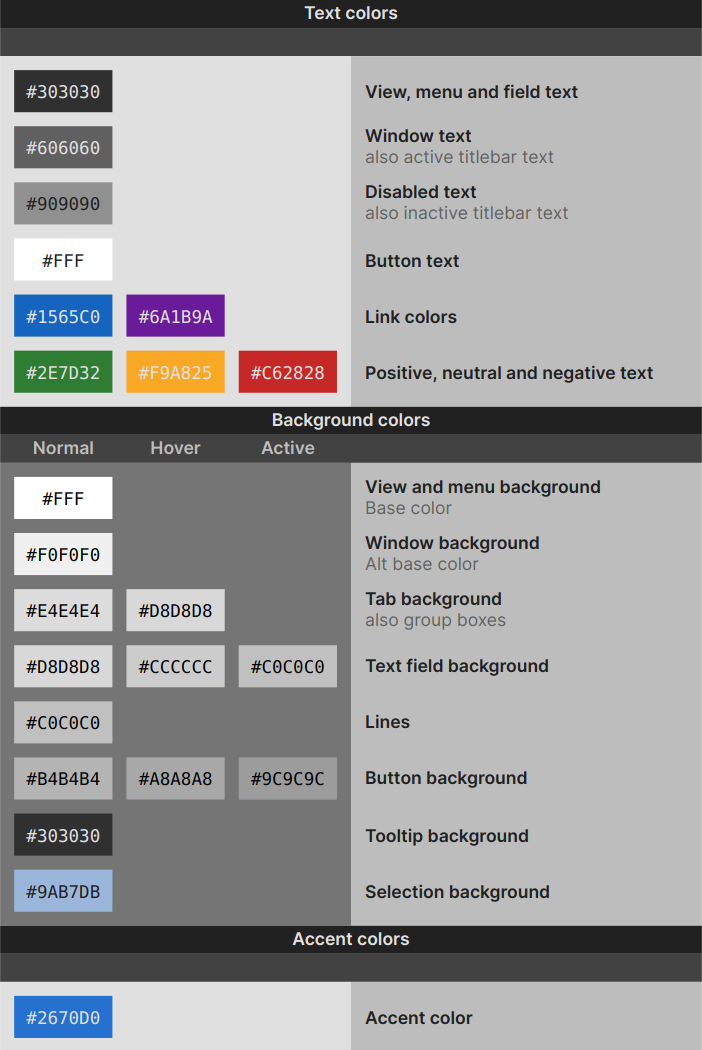Click the Background colors section header

pyautogui.click(x=351, y=420)
